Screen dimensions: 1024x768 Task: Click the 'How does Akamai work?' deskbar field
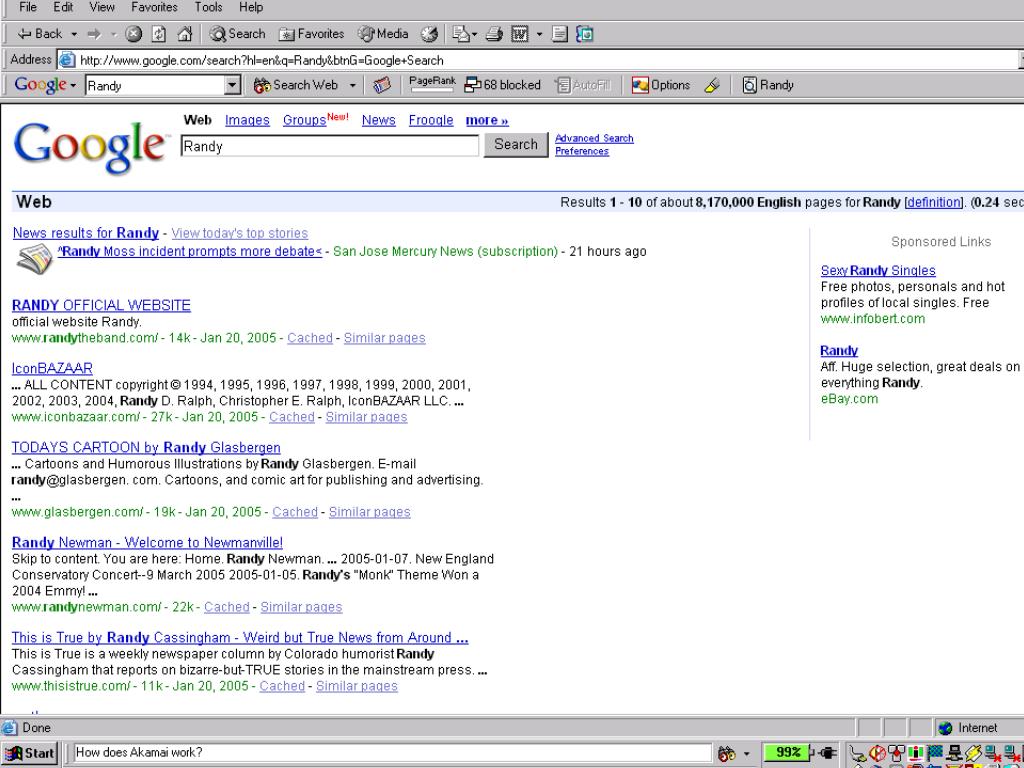pyautogui.click(x=392, y=753)
